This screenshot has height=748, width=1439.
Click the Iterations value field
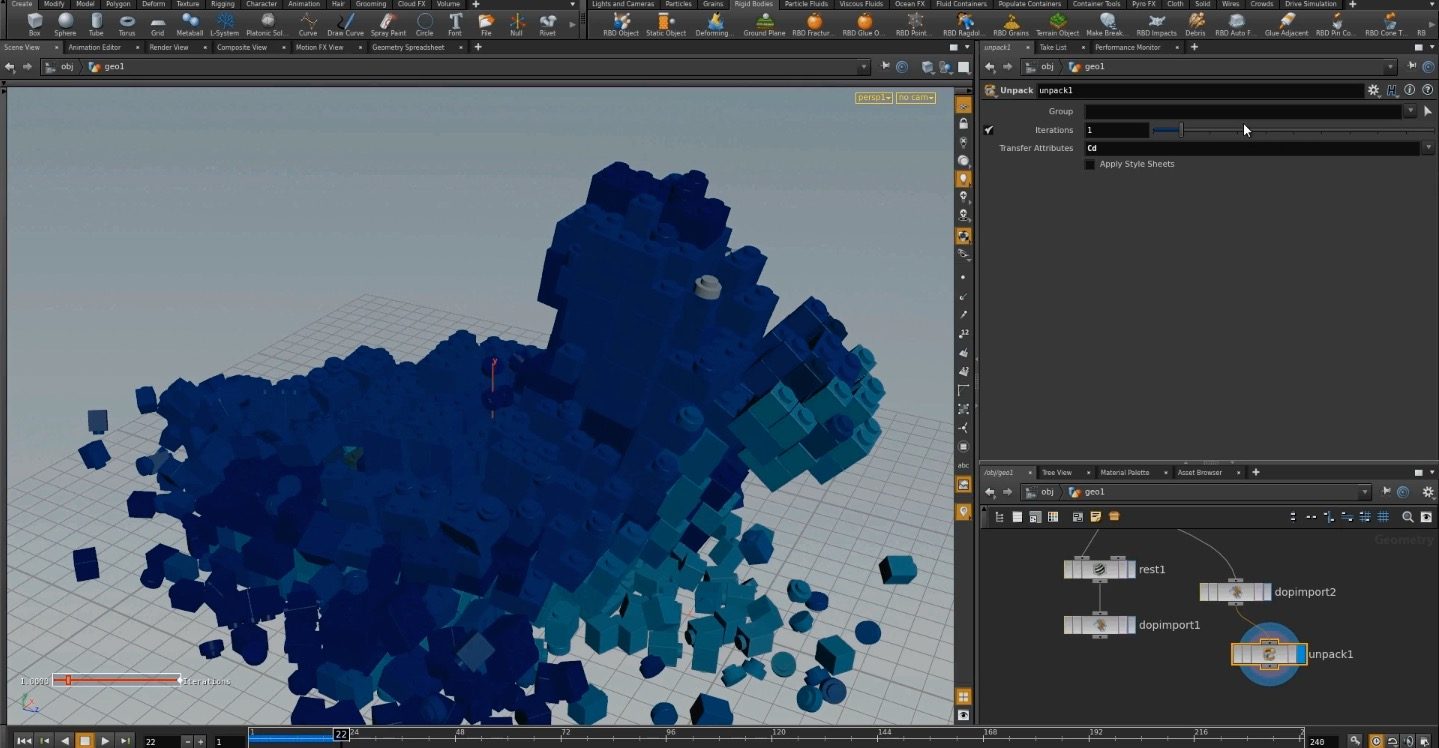[x=1117, y=130]
